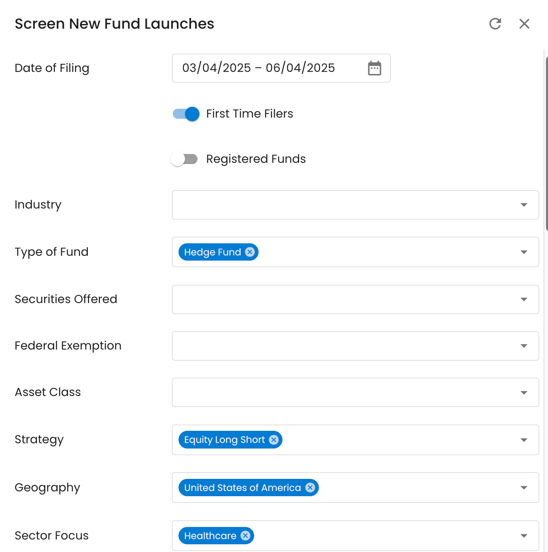Expand the Industry dropdown
The height and width of the screenshot is (552, 548).
coord(355,205)
